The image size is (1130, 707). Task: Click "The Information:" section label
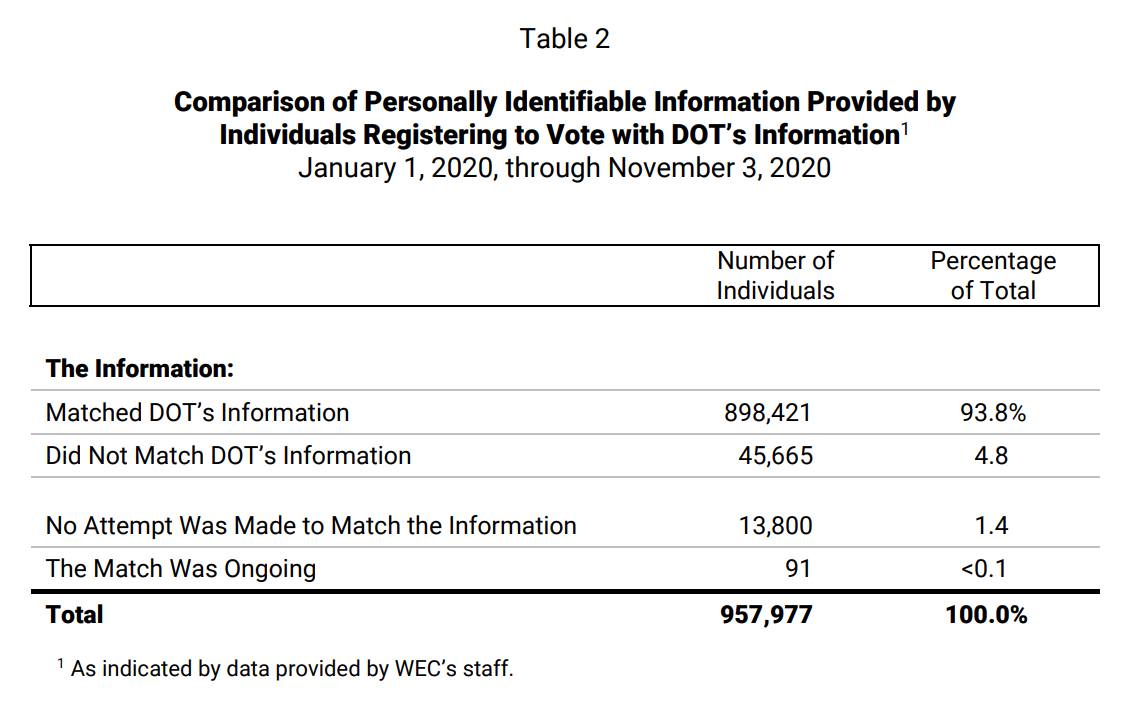pyautogui.click(x=139, y=368)
